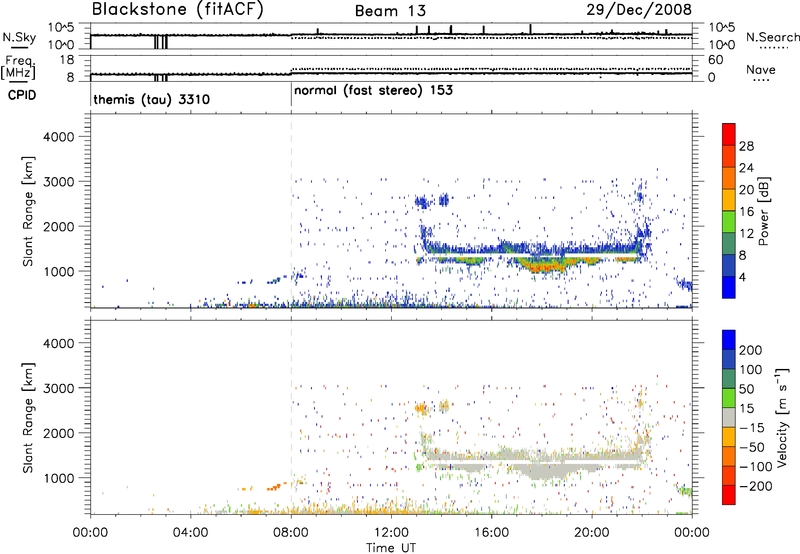Click the "N.Search" legend label

[x=772, y=37]
